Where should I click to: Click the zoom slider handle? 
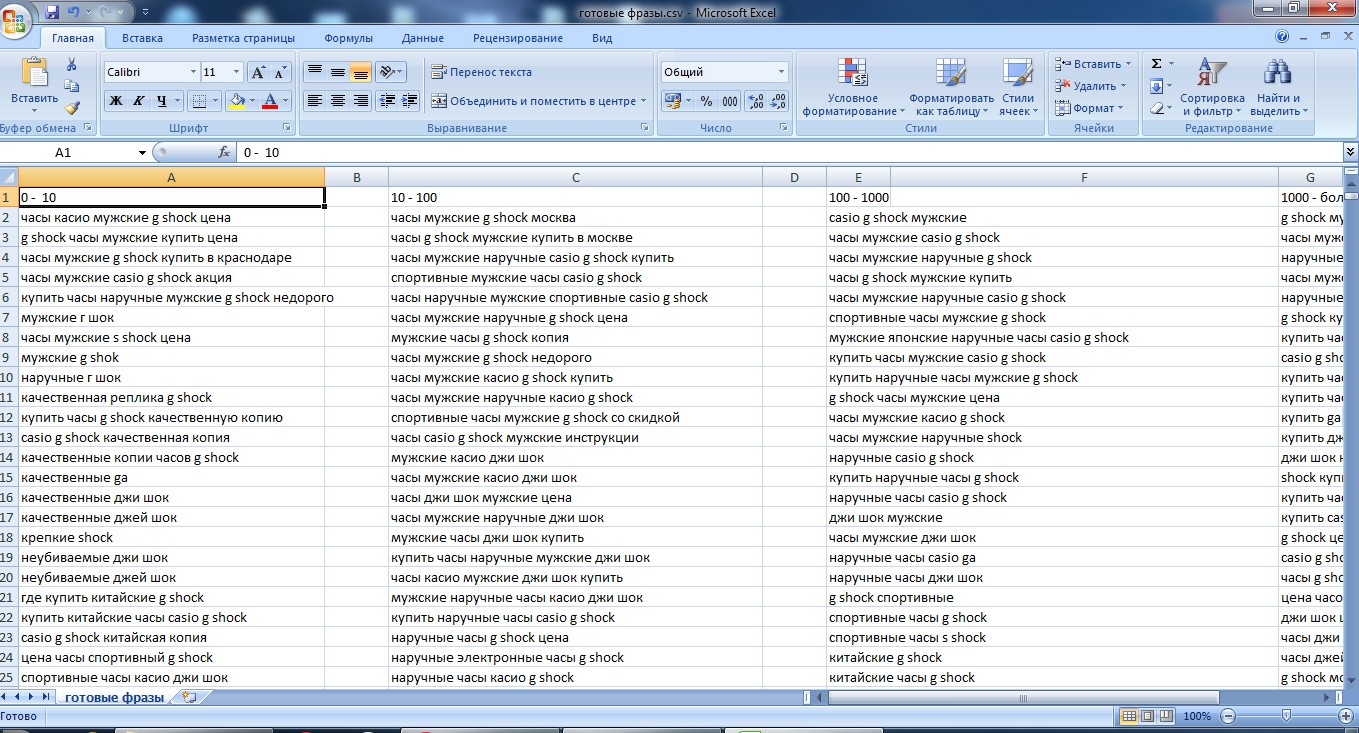(x=1285, y=716)
